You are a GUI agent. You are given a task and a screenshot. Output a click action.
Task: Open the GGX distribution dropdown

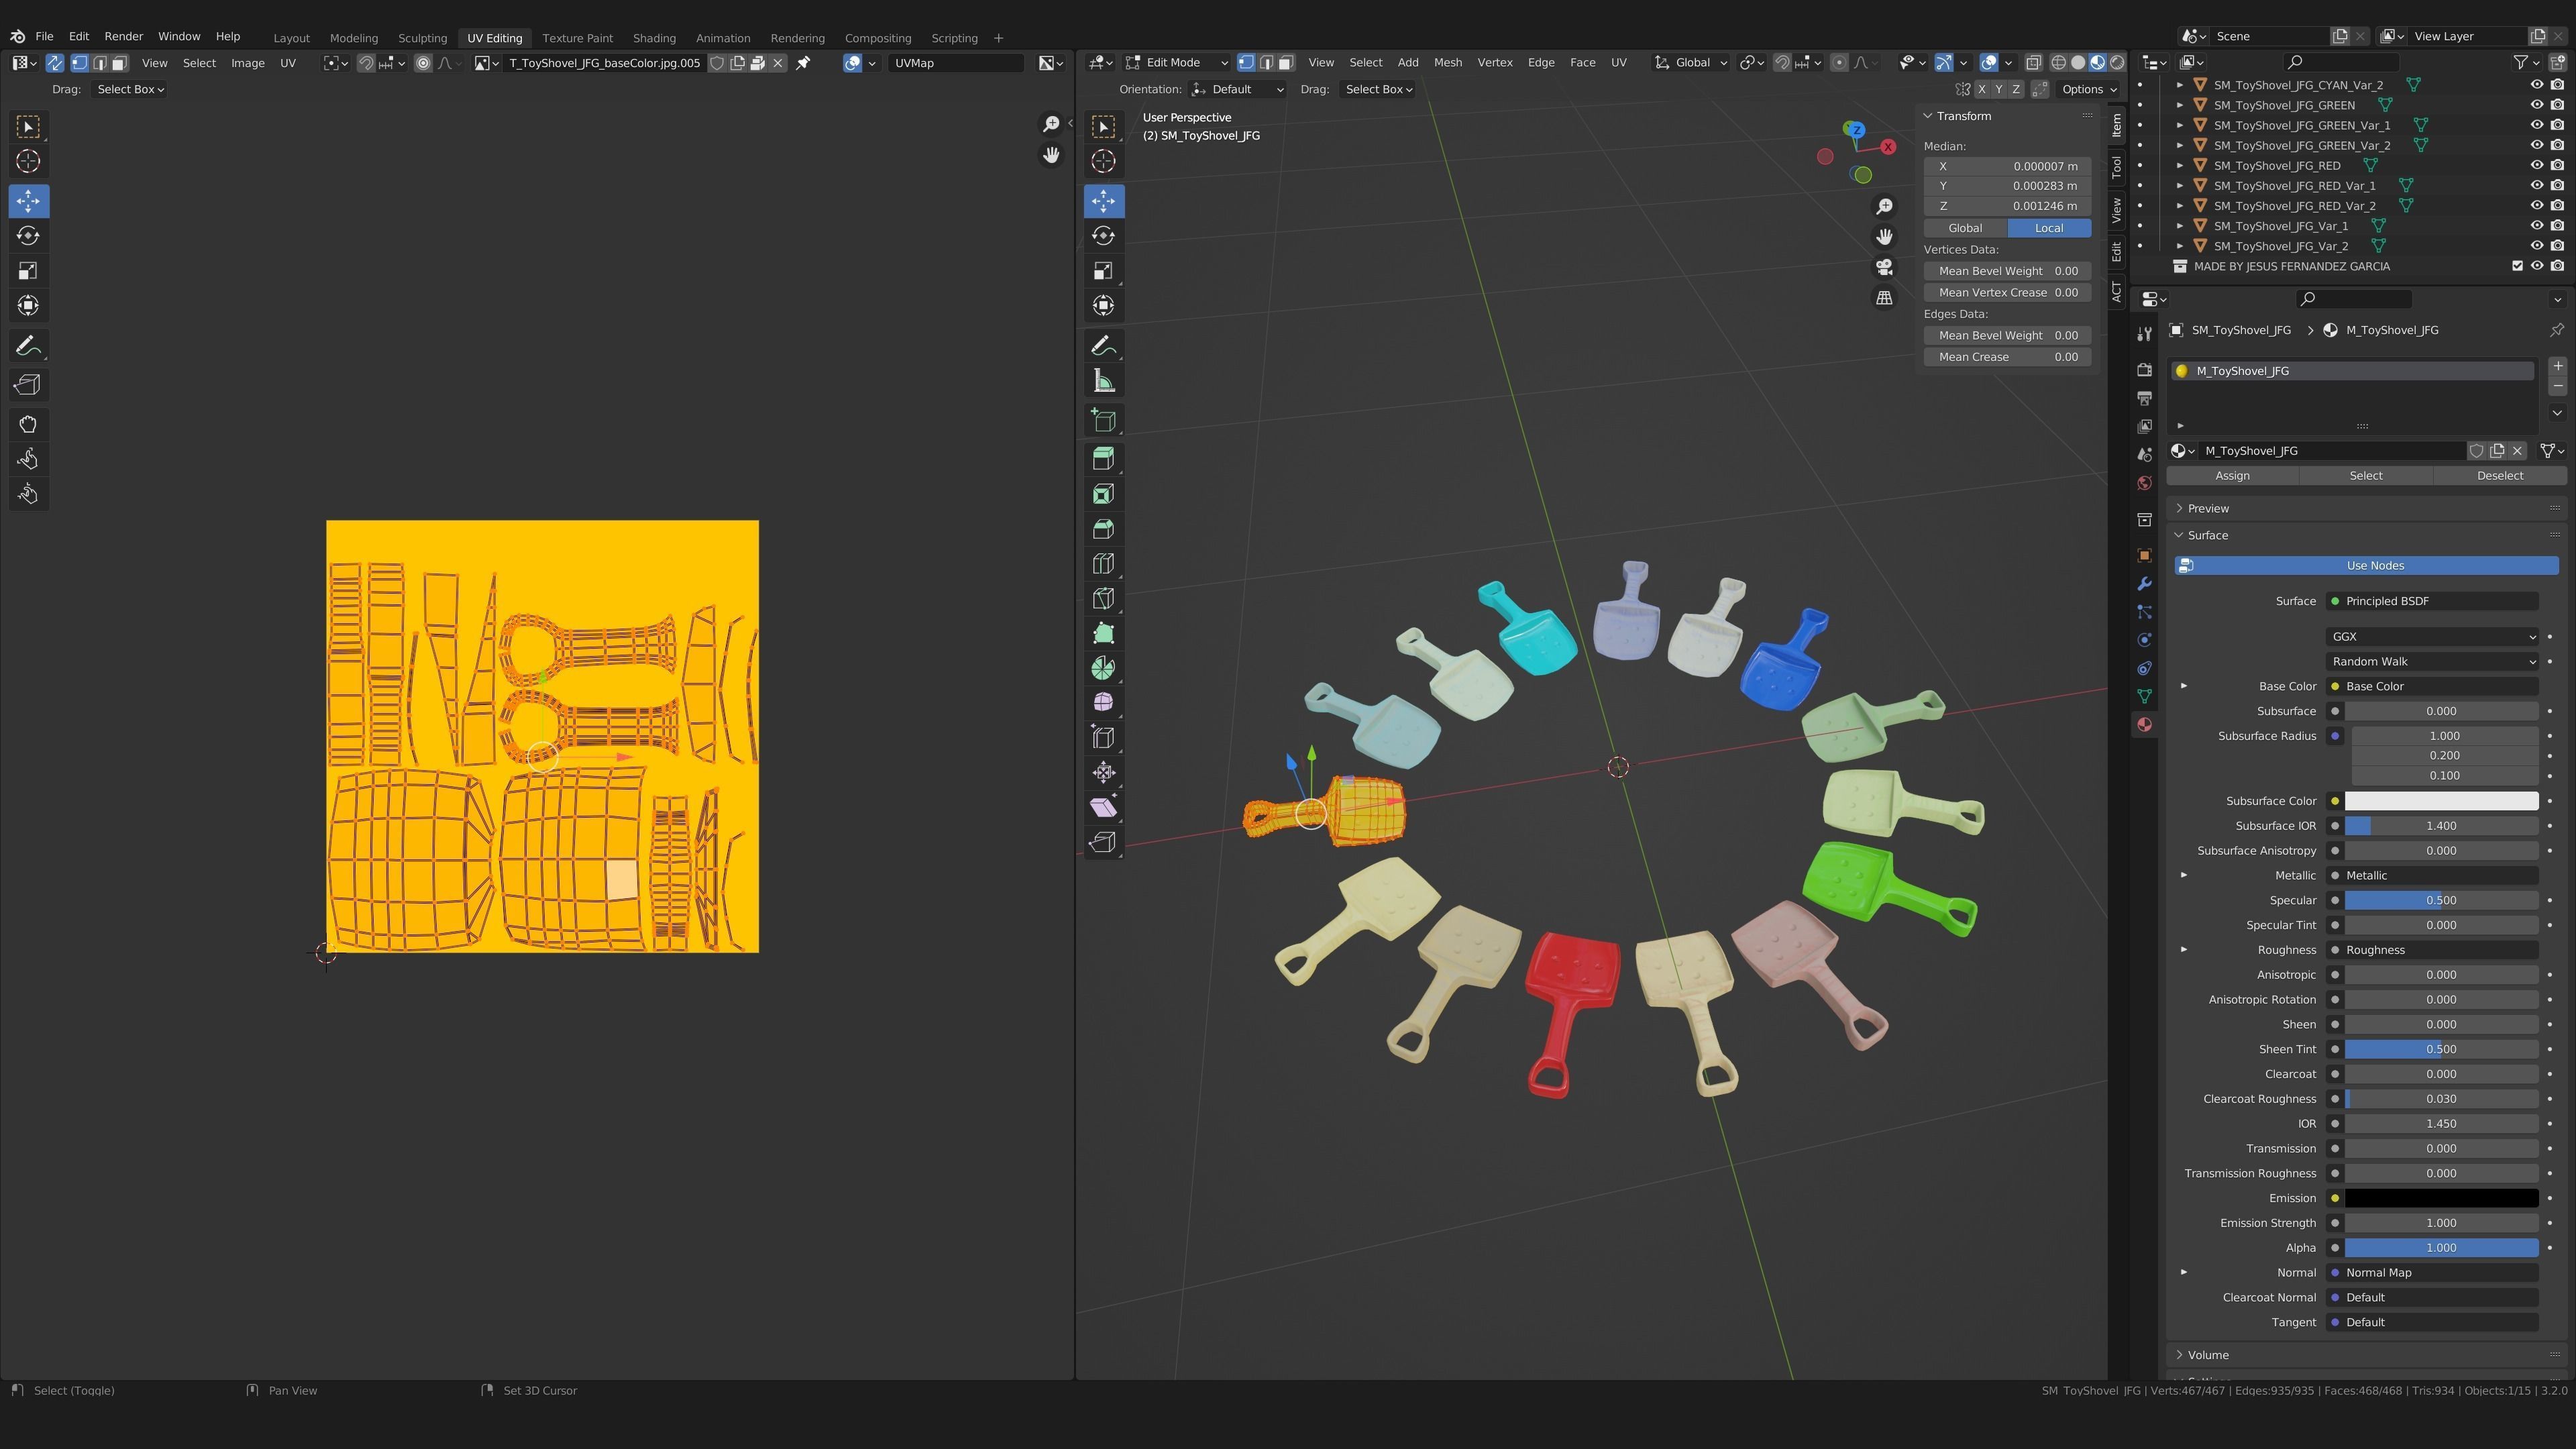coord(2431,637)
